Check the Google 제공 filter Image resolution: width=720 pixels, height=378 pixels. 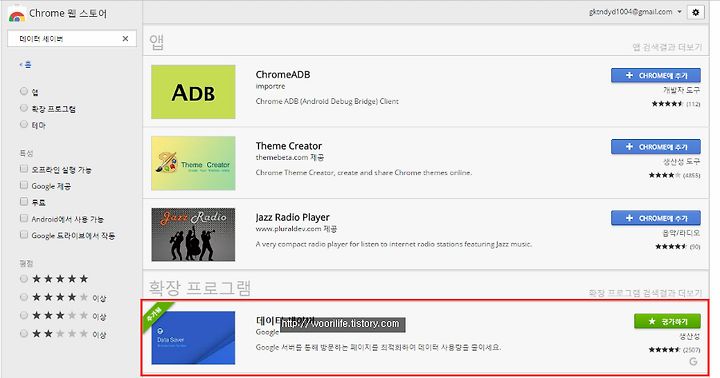pyautogui.click(x=24, y=185)
